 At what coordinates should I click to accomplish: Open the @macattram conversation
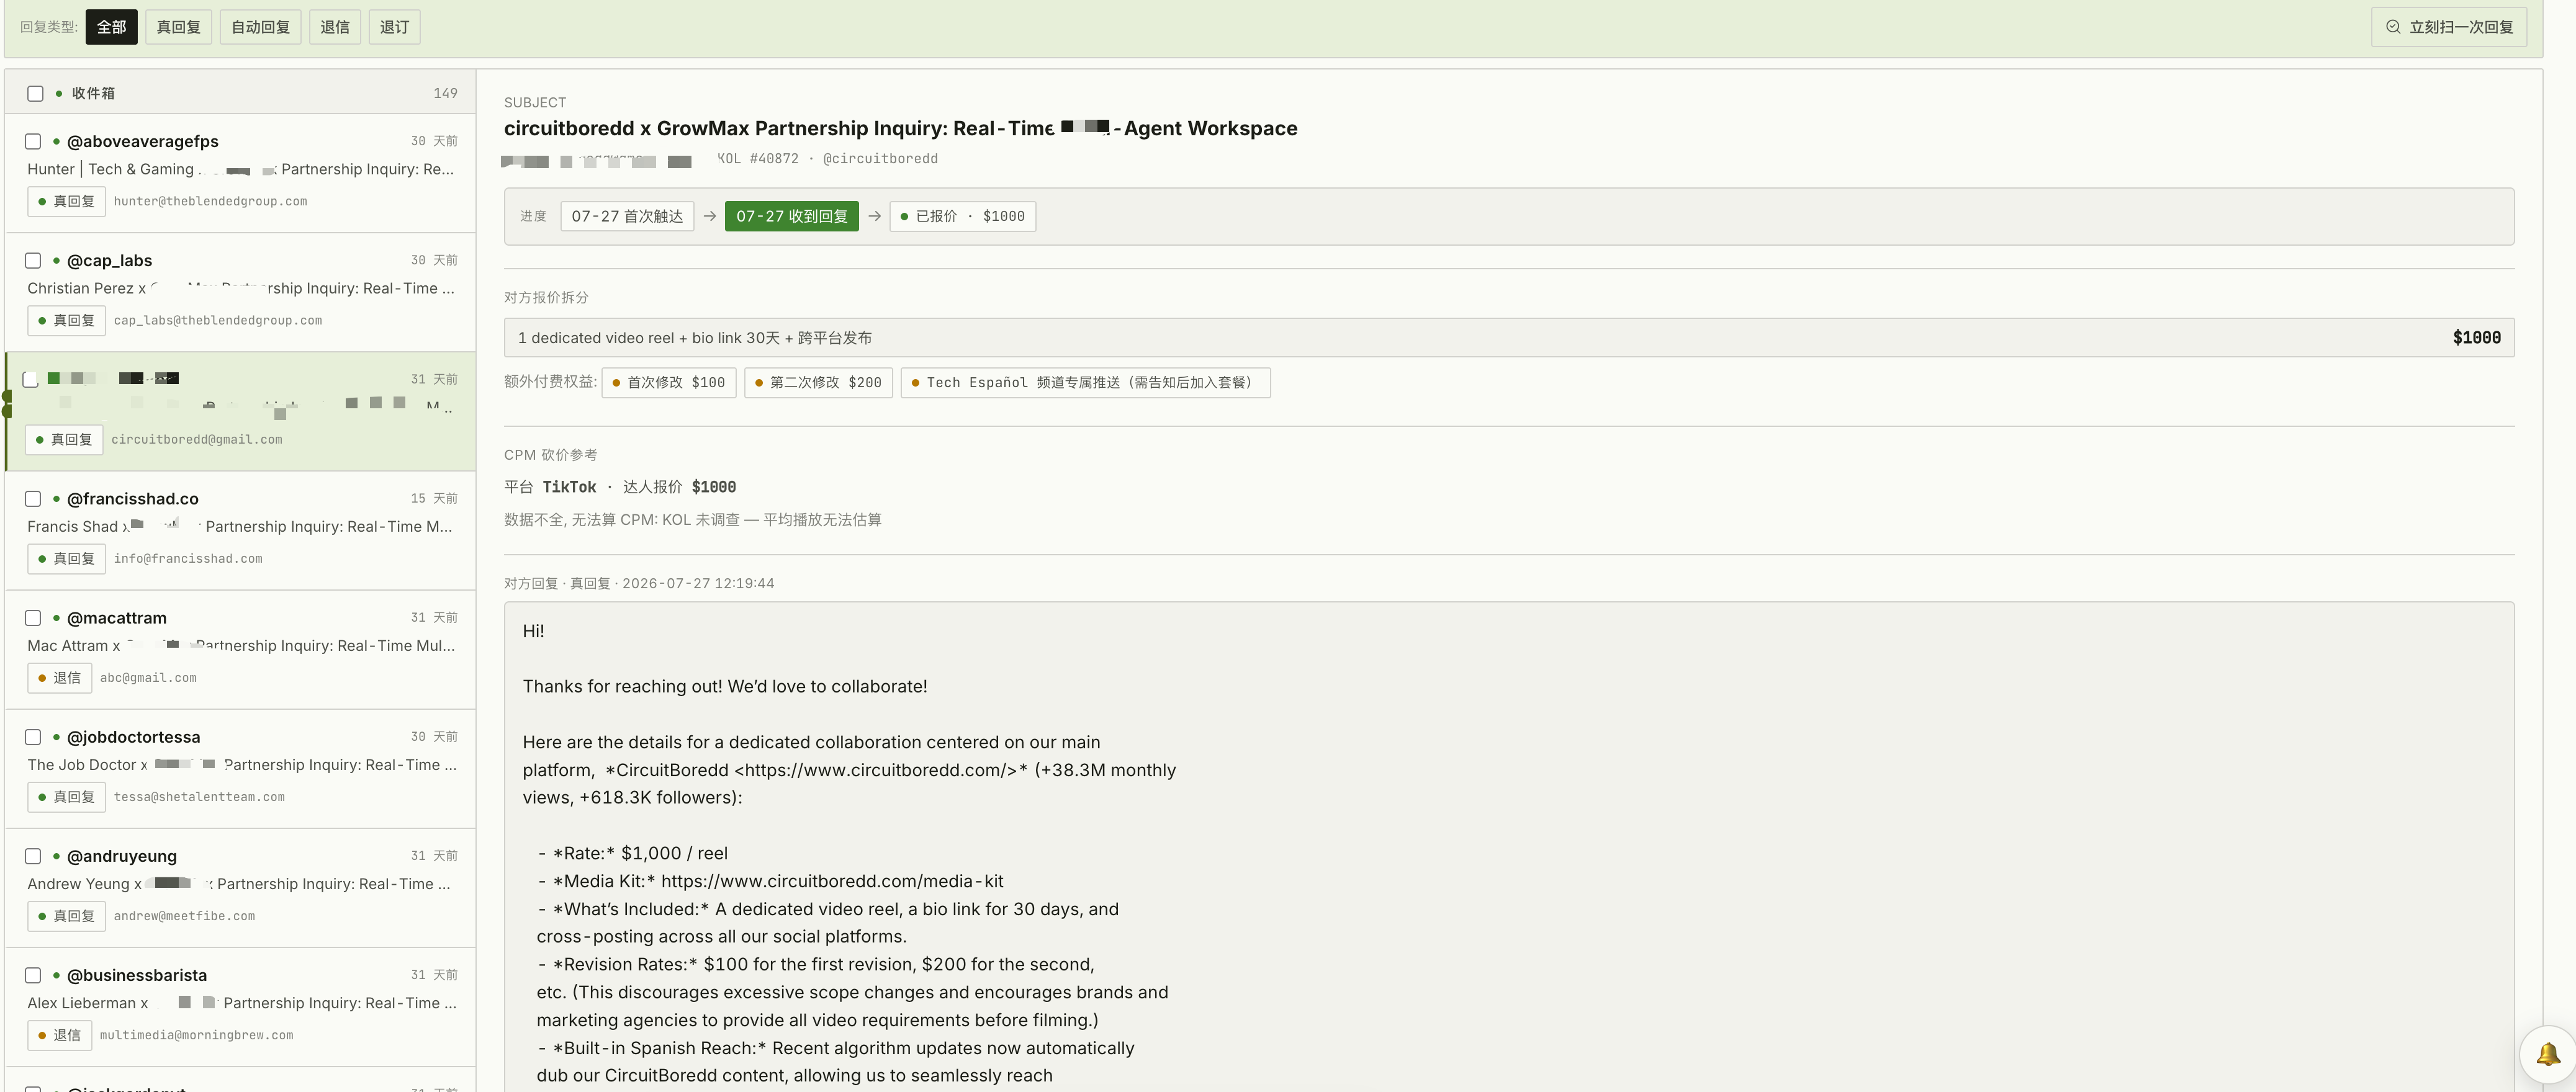240,649
